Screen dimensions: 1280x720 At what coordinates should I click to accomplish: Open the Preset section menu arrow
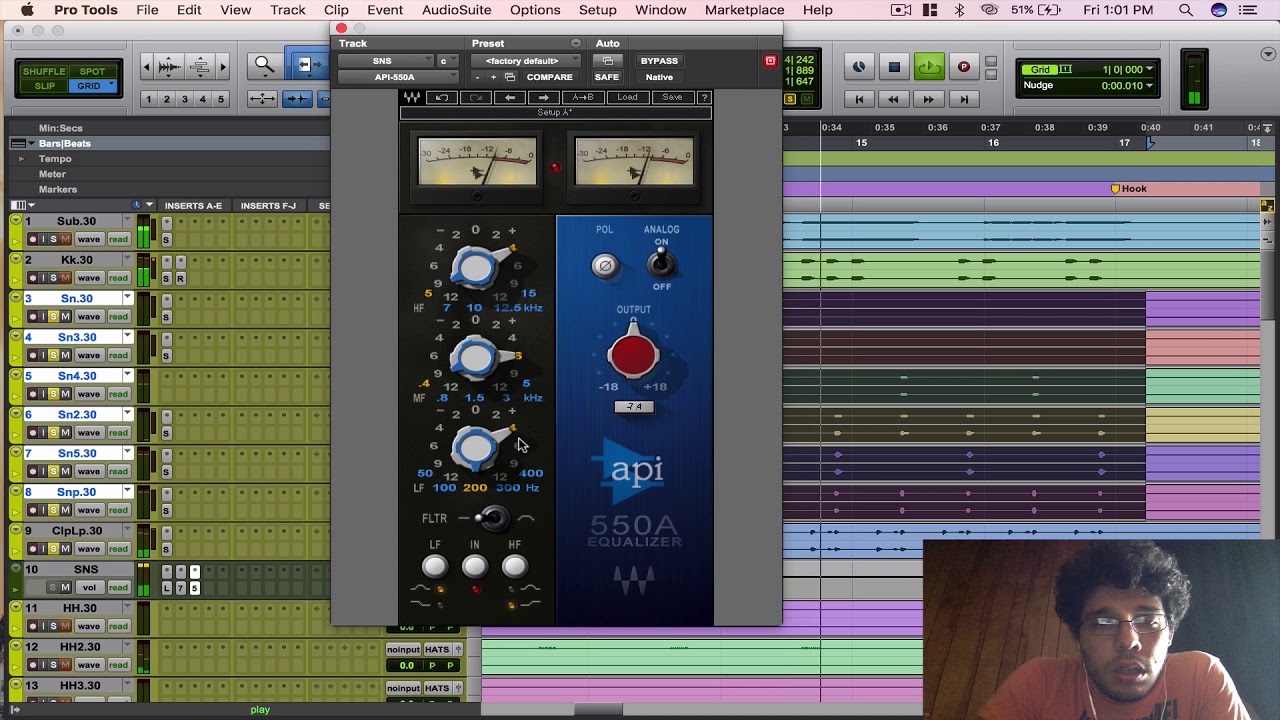click(575, 43)
